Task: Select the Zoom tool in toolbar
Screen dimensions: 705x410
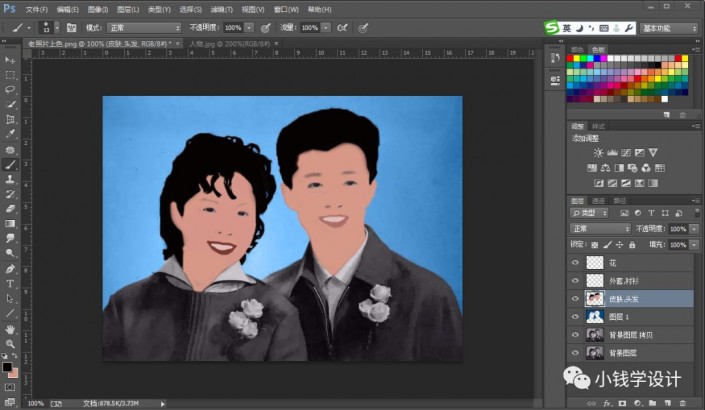Action: 10,343
